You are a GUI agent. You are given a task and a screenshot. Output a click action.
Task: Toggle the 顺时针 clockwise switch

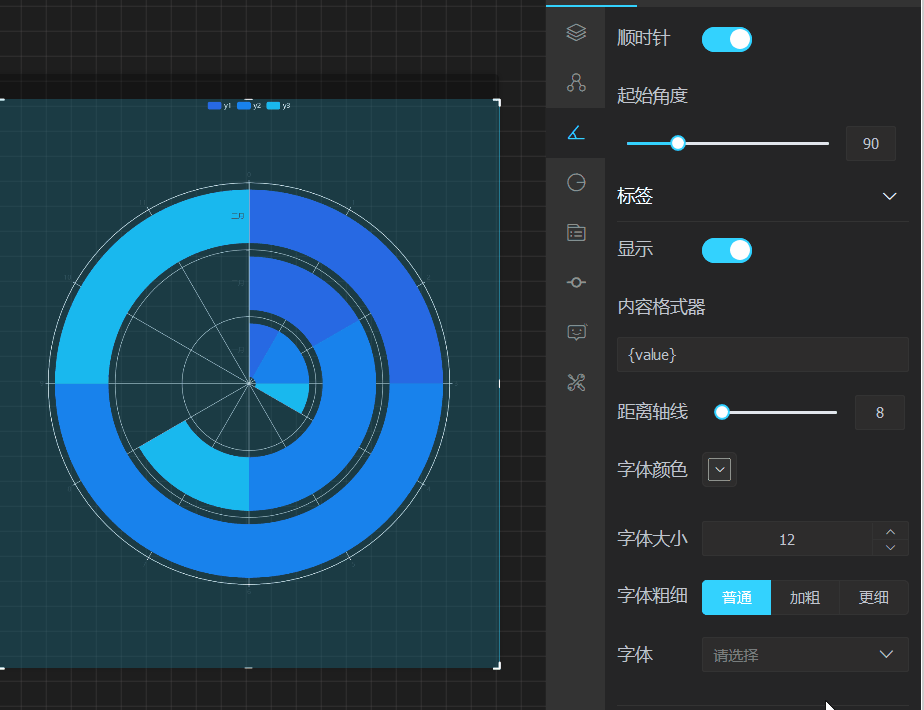[x=727, y=39]
